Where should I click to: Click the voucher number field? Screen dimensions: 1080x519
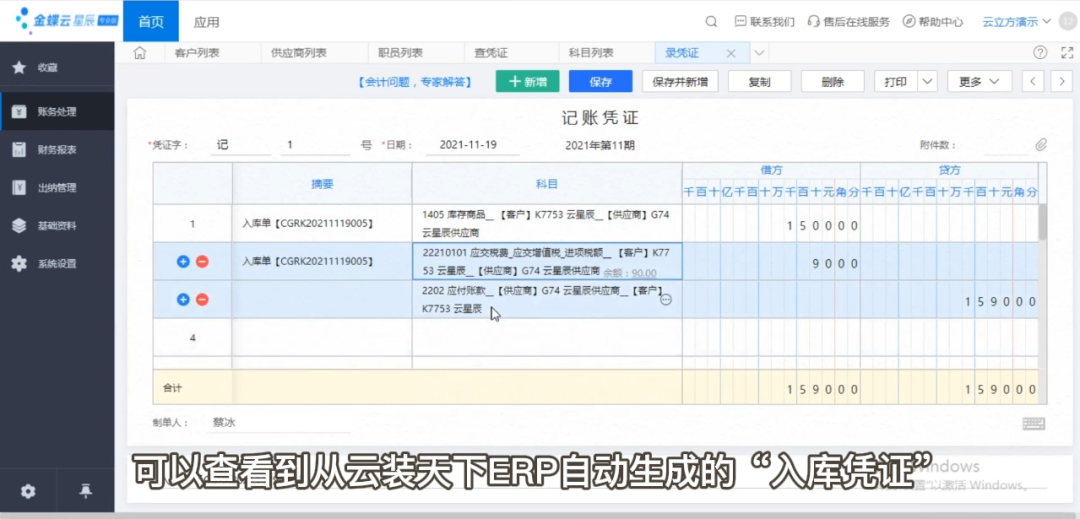coord(315,145)
